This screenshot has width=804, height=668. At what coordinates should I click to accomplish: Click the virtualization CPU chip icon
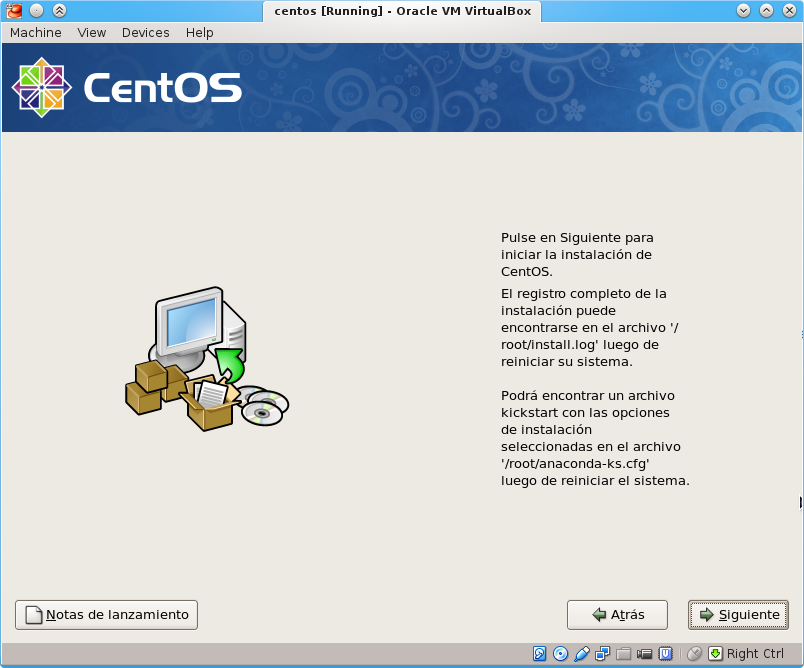pyautogui.click(x=666, y=654)
